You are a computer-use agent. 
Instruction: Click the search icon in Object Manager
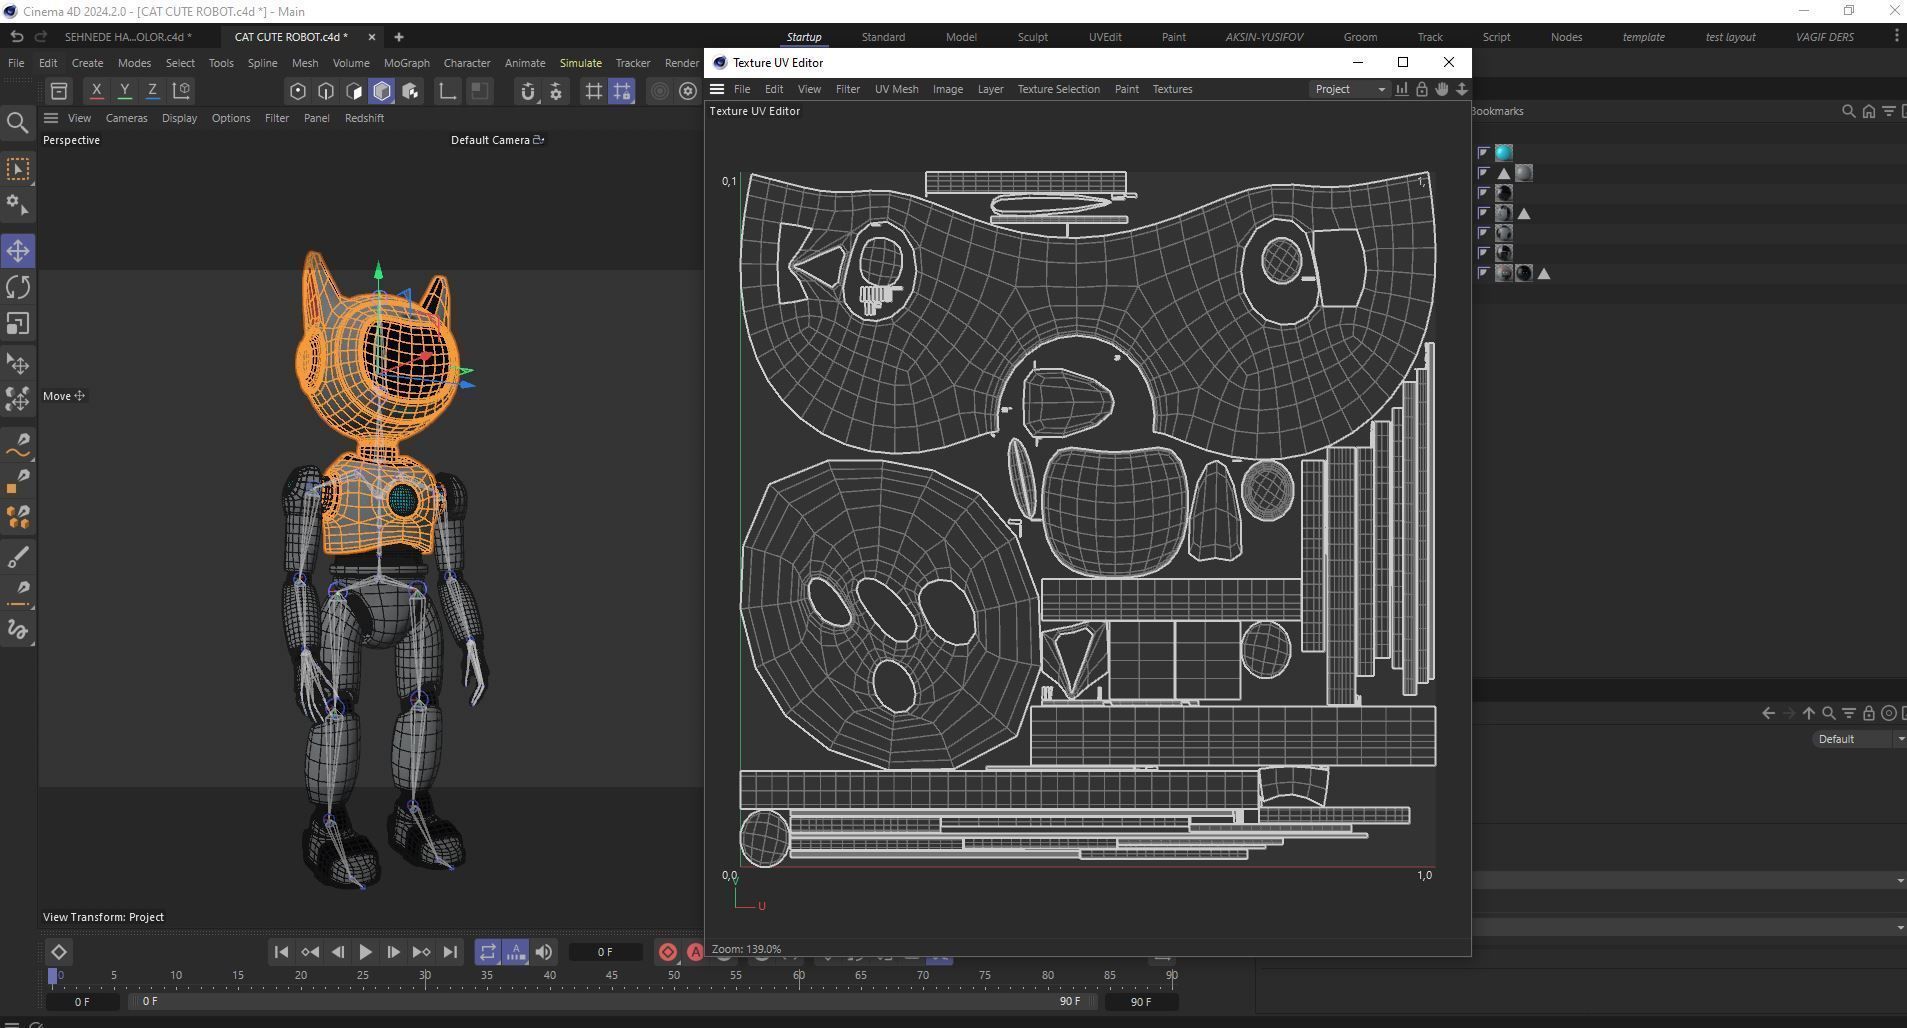tap(1849, 111)
